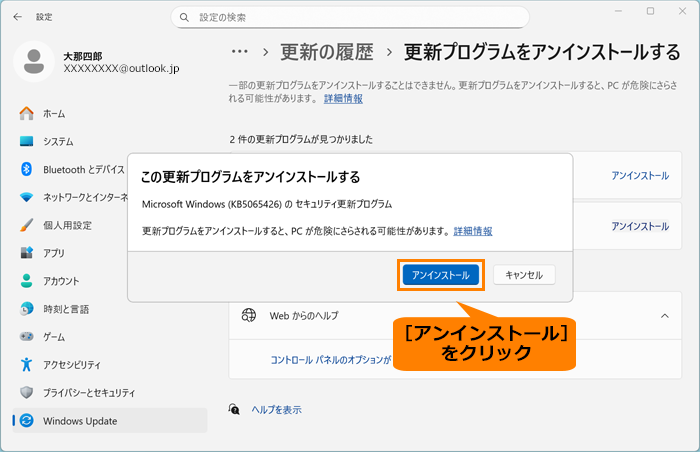Click the Bluetooth icon in sidebar
The height and width of the screenshot is (452, 700).
point(26,169)
